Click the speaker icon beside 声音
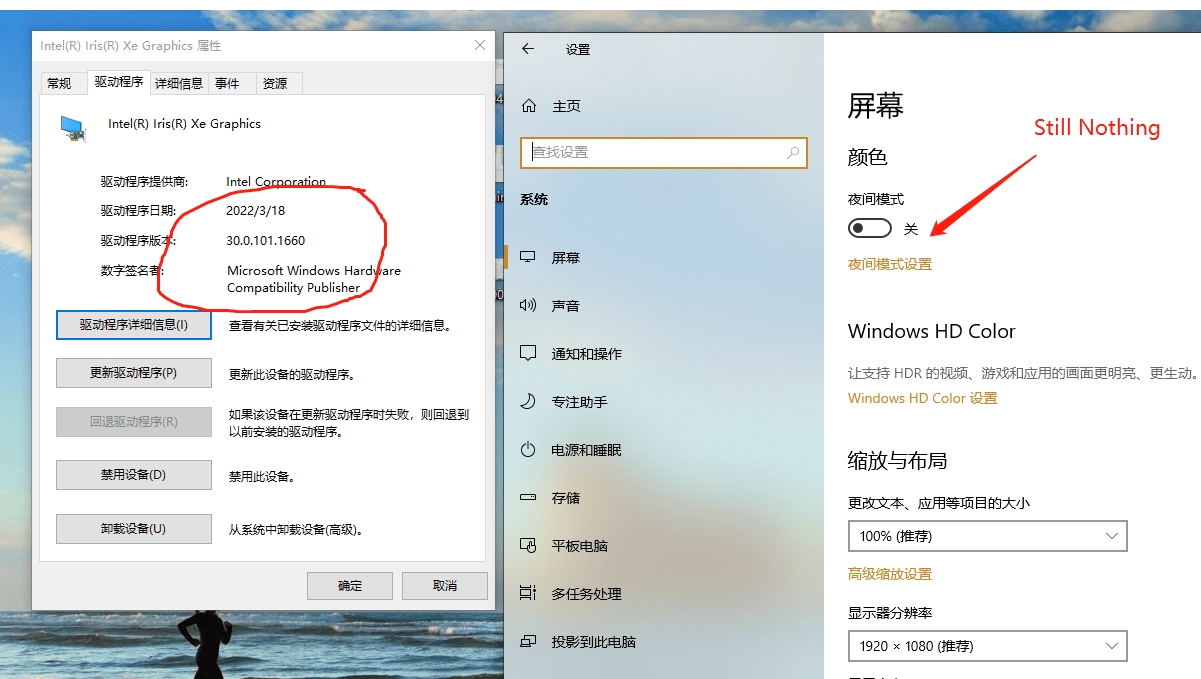The width and height of the screenshot is (1201, 679). point(529,305)
